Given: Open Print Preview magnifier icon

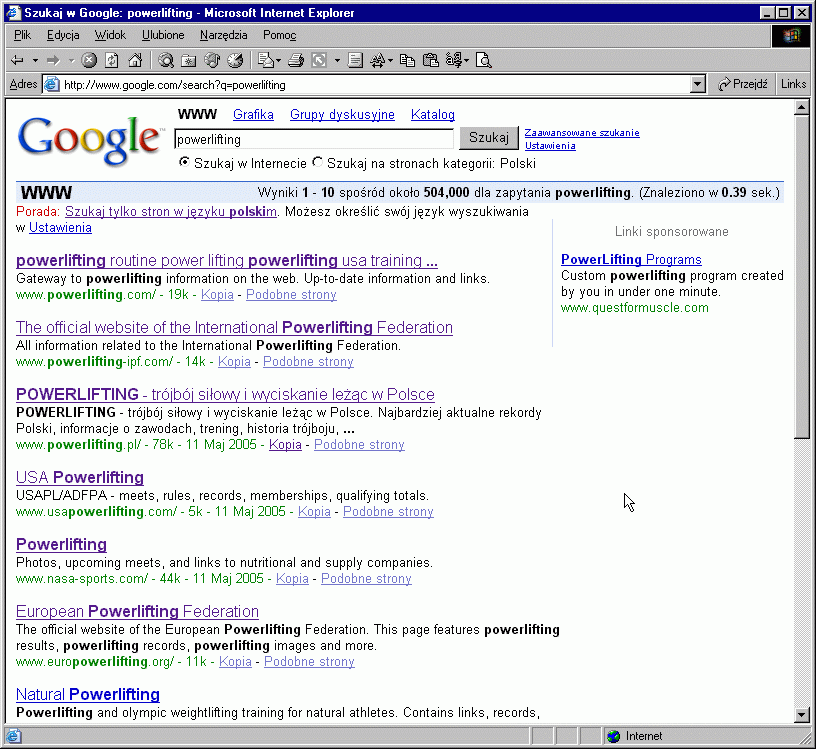Looking at the screenshot, I should click(483, 60).
